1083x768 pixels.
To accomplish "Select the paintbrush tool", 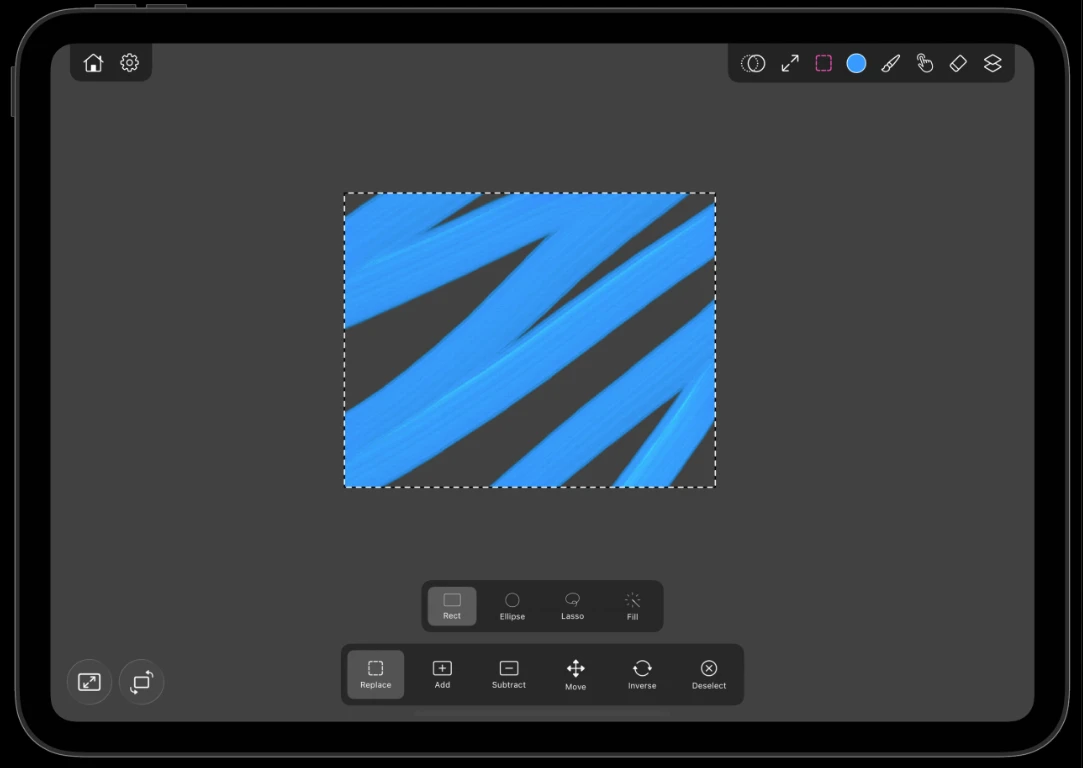I will coord(890,64).
